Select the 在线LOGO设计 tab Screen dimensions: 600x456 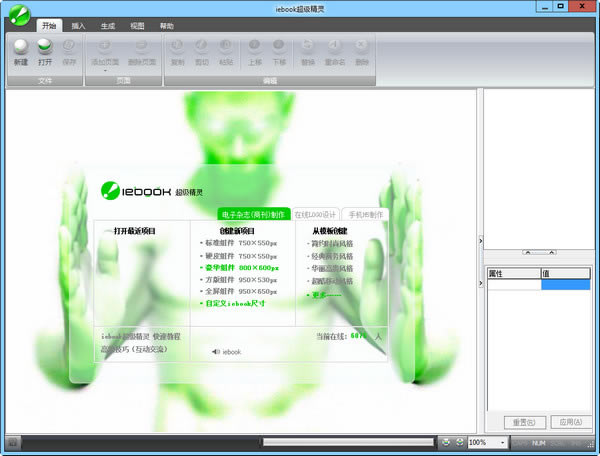[316, 214]
